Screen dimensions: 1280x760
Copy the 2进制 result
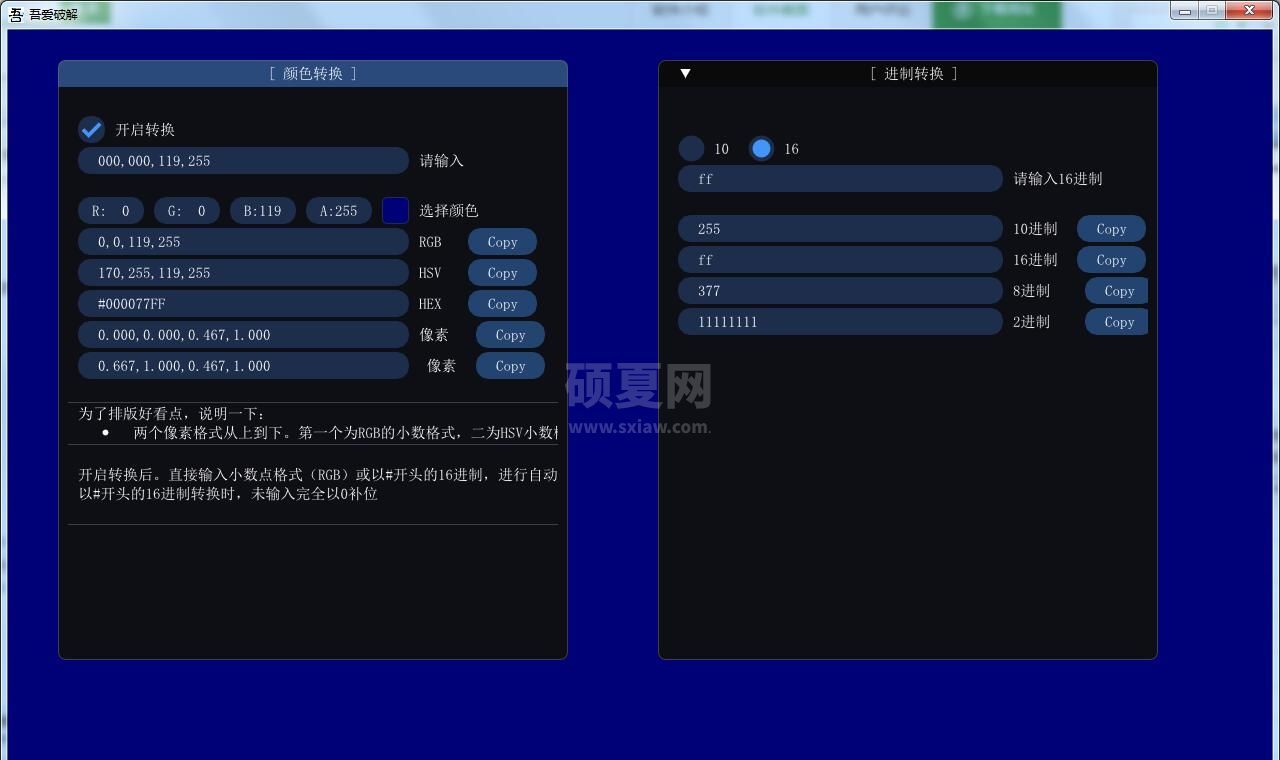coord(1117,322)
